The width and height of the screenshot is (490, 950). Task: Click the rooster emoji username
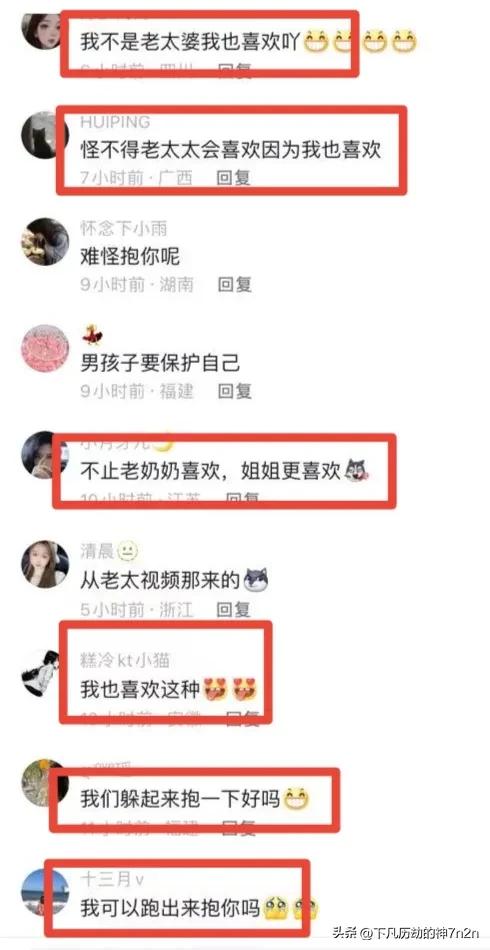[91, 334]
